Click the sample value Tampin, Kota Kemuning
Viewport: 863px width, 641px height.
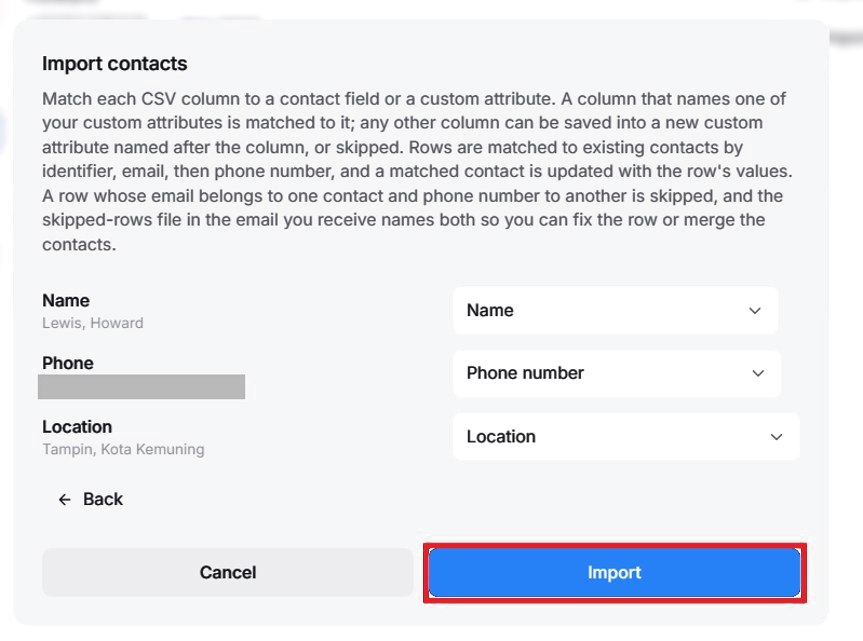click(123, 450)
